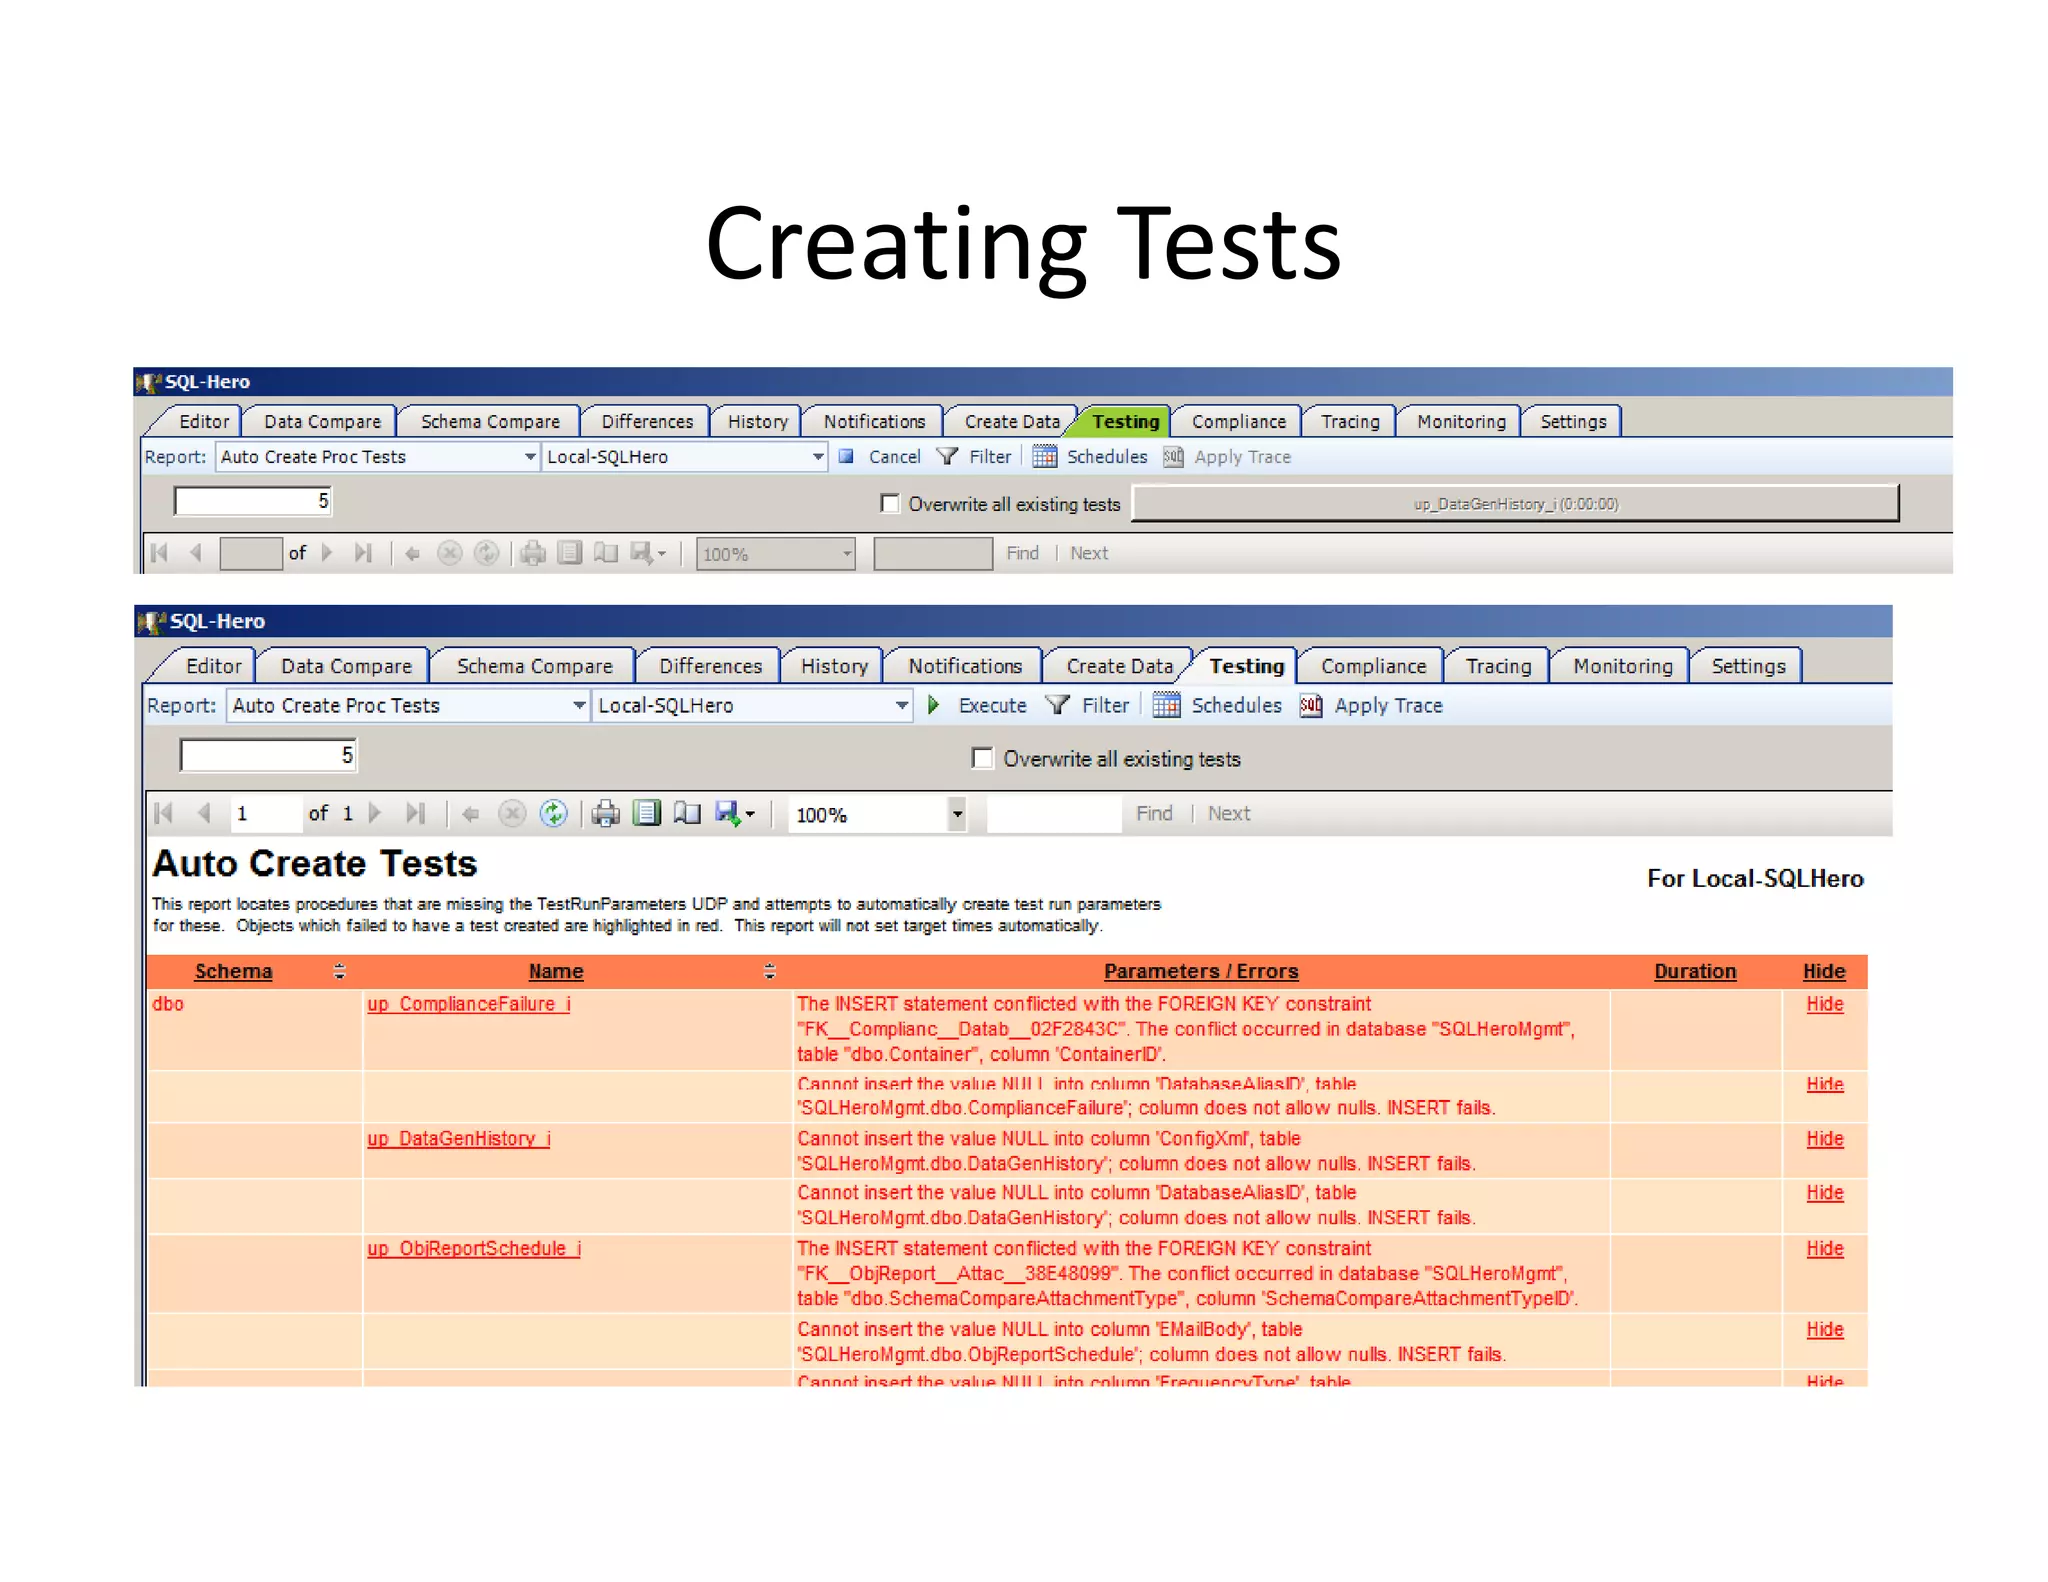The image size is (2048, 1582).
Task: Click Cancel button in upper window
Action: (893, 457)
